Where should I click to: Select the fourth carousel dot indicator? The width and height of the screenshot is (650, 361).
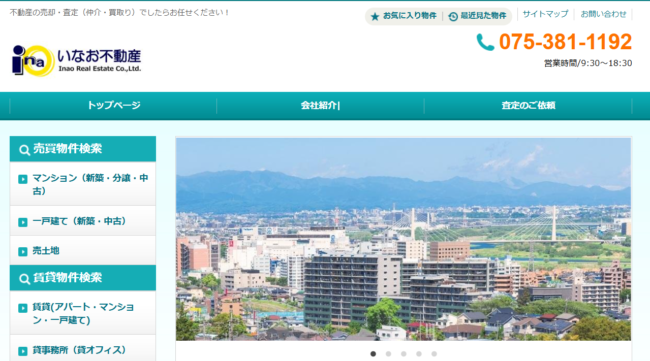pos(419,354)
